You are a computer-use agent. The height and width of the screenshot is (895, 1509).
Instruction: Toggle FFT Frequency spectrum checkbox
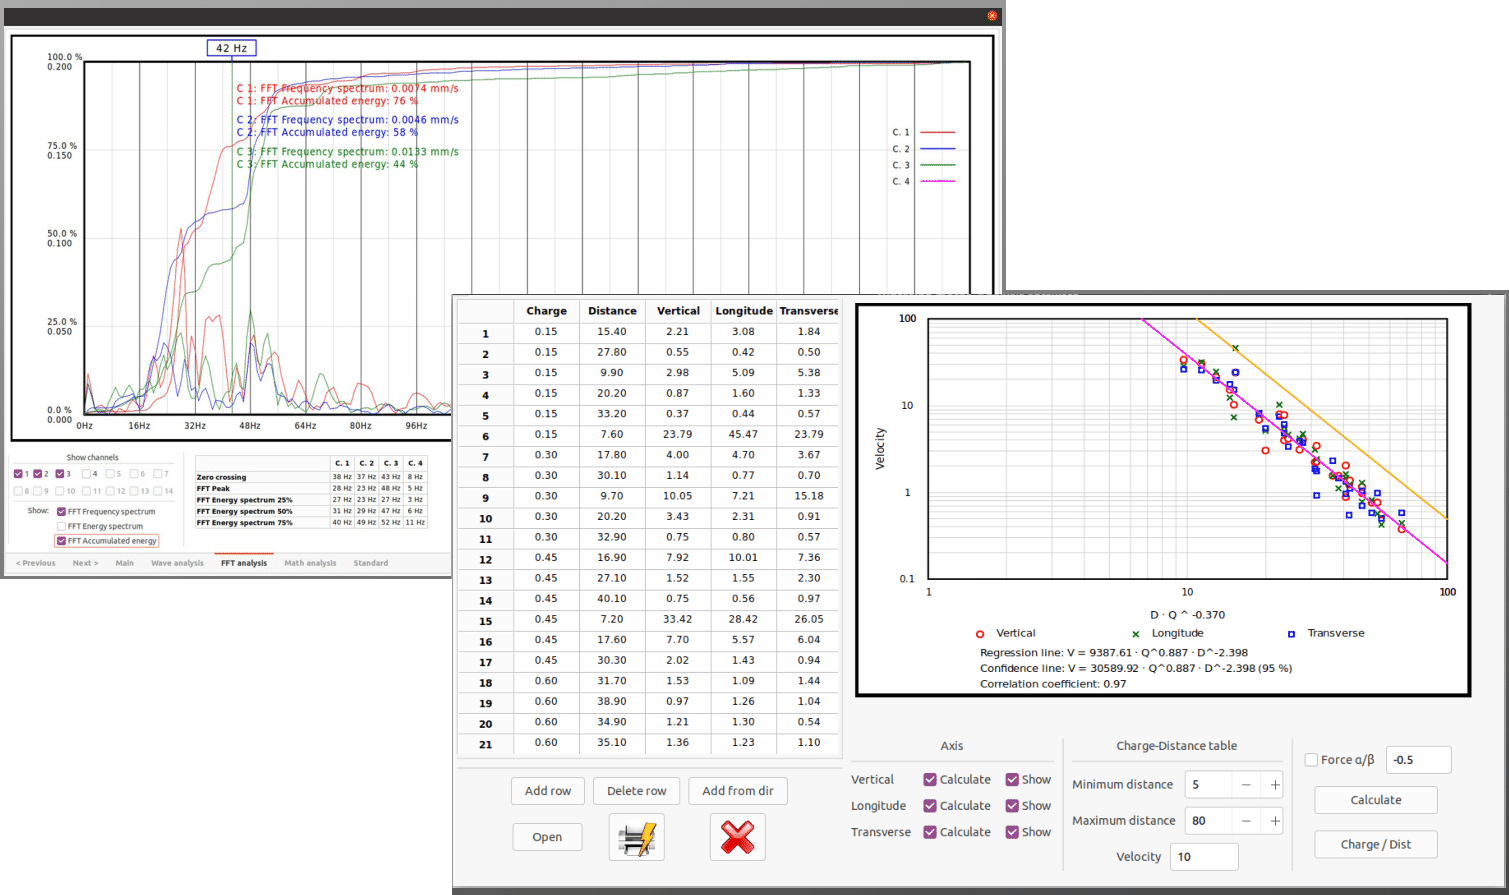click(x=62, y=511)
